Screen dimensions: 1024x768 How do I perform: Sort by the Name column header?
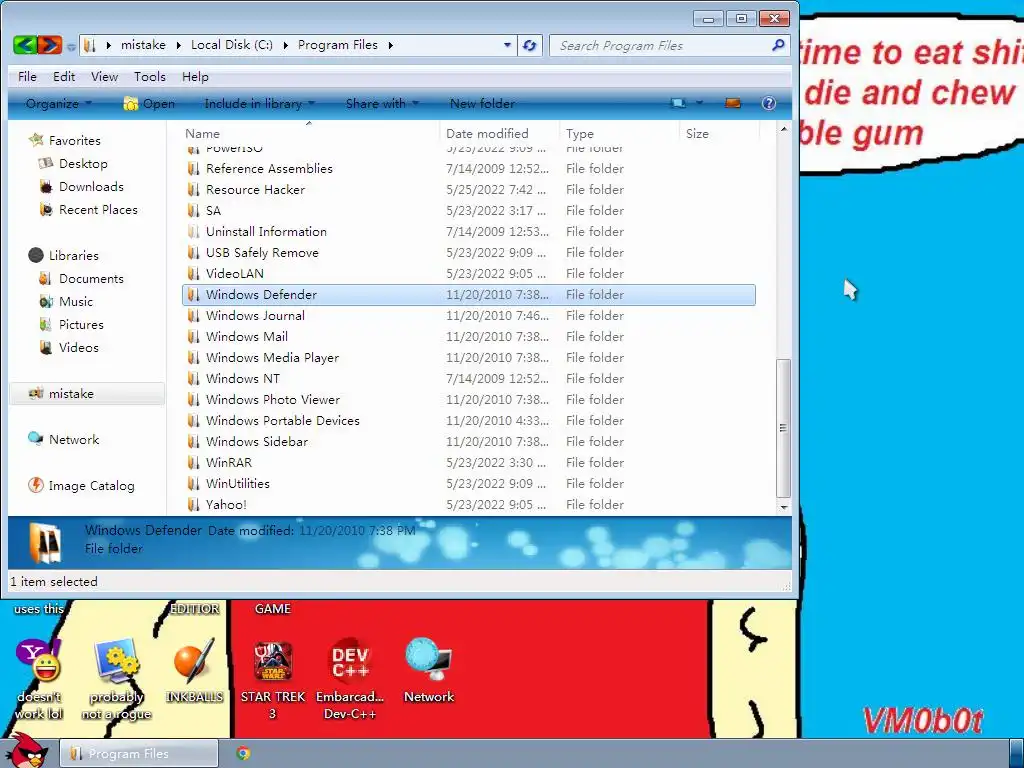click(309, 133)
